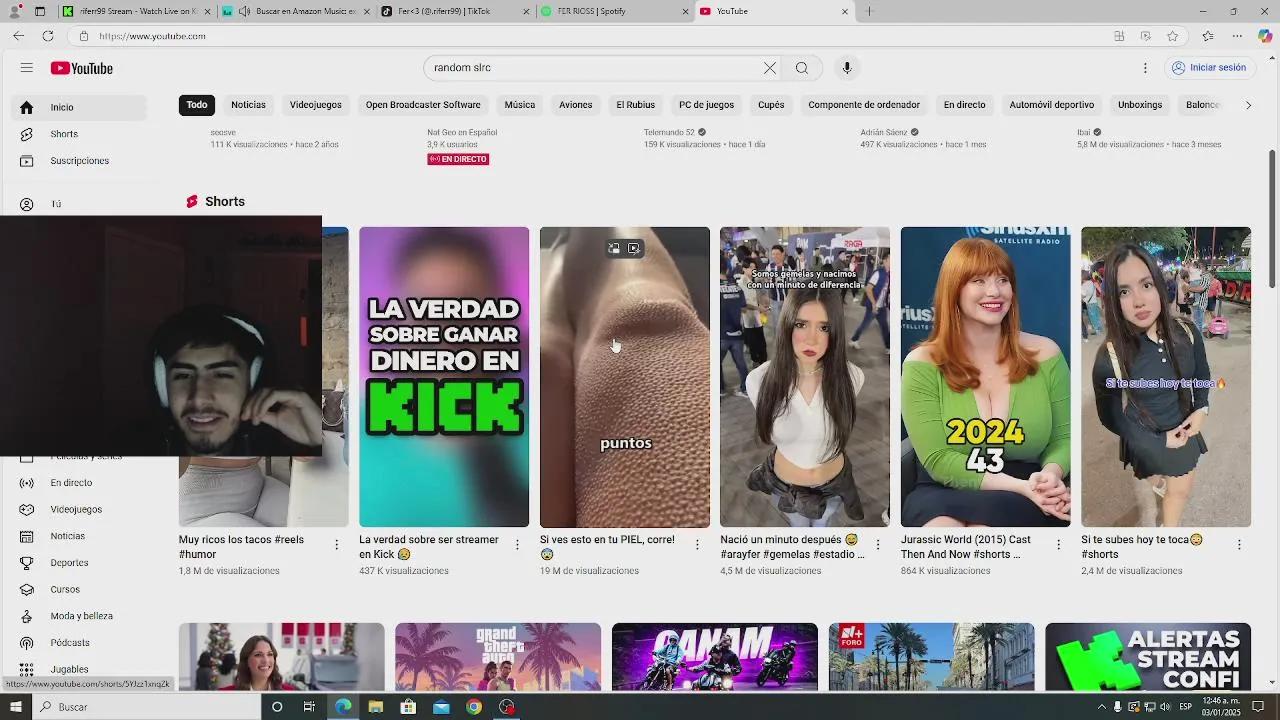Select Componente de ordenador chip
Screen dimensions: 1280x720
(x=864, y=105)
